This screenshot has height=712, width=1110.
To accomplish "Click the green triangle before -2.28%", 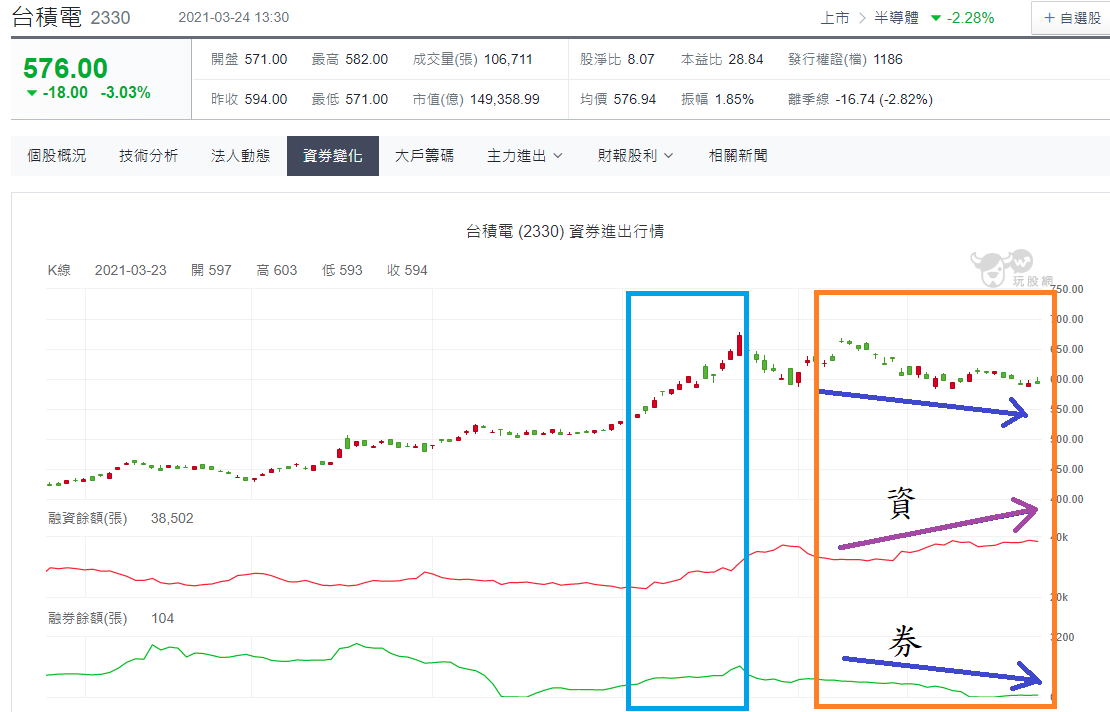I will (x=936, y=18).
